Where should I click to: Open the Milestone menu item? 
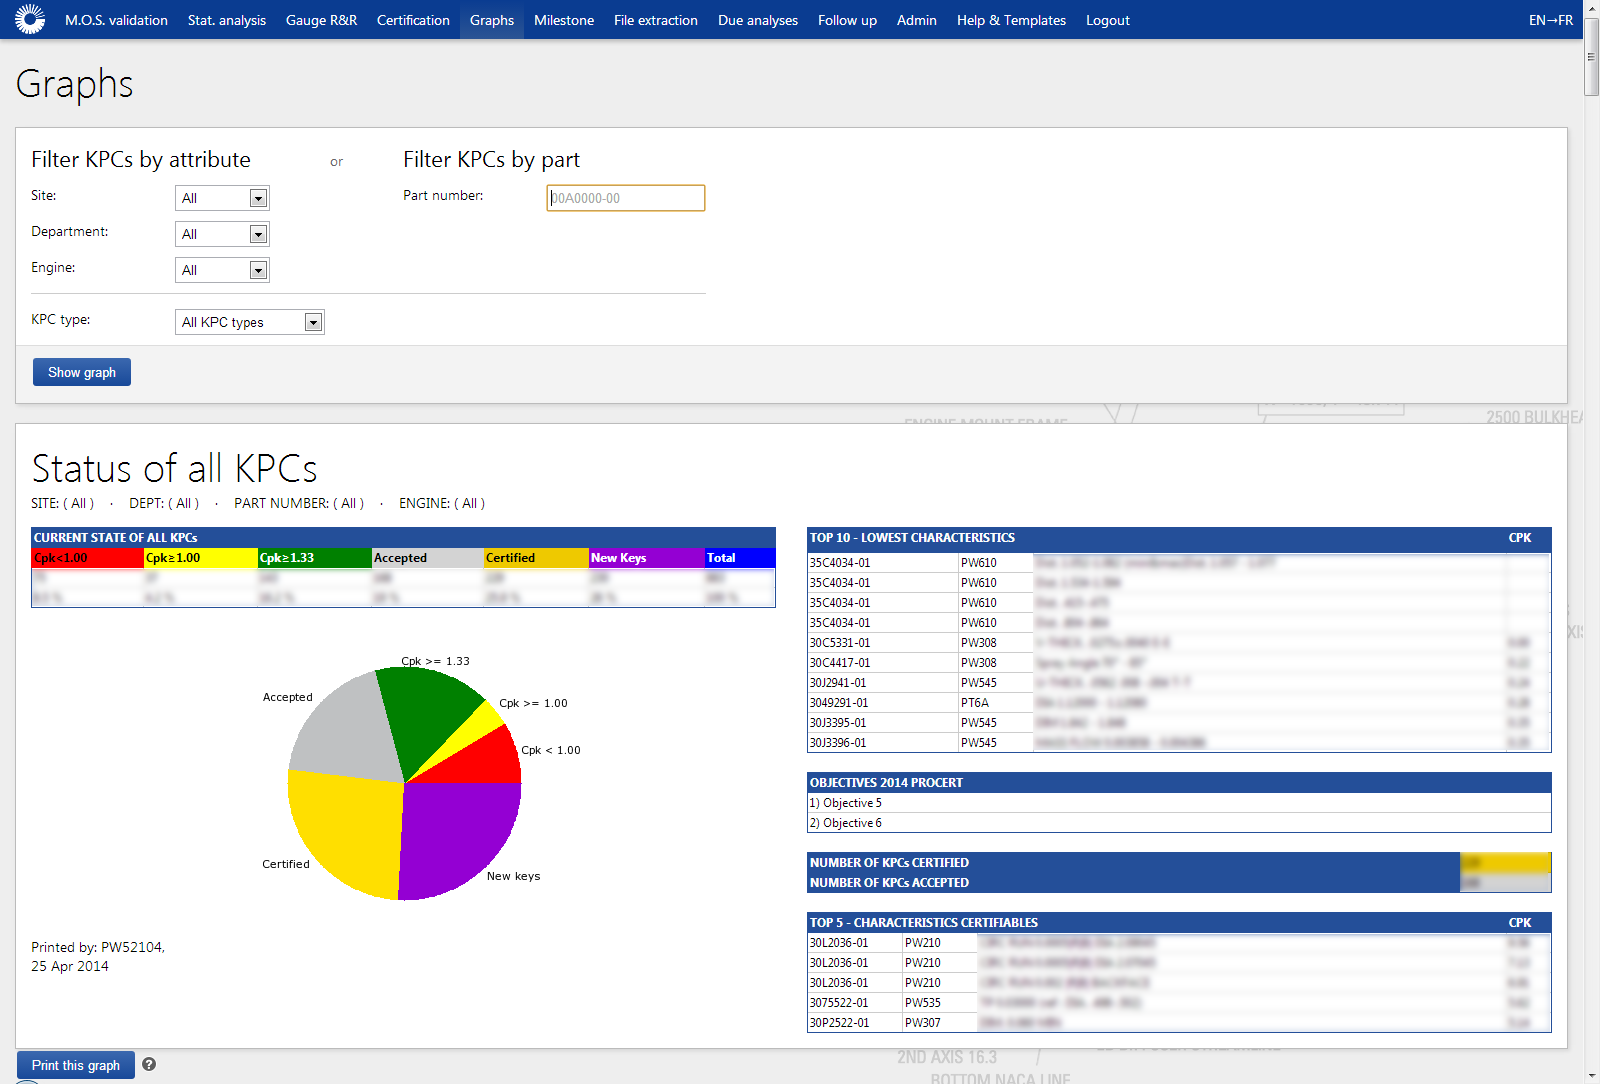coord(564,20)
